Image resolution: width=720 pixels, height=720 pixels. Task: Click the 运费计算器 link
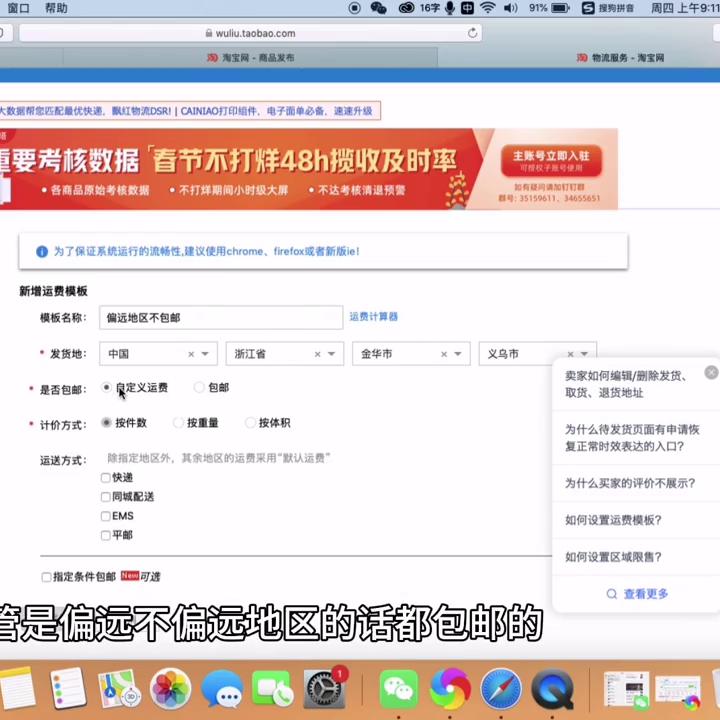point(373,316)
